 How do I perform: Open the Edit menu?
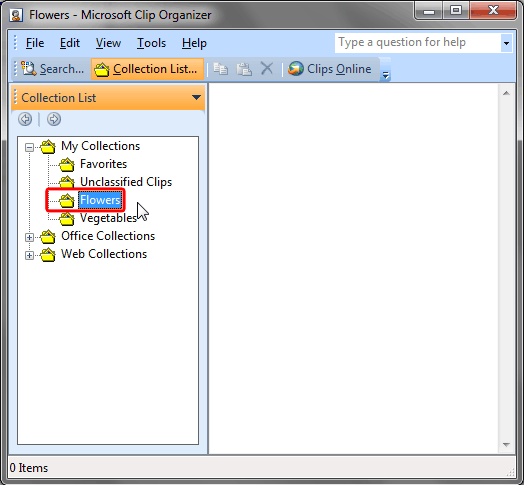[x=70, y=43]
